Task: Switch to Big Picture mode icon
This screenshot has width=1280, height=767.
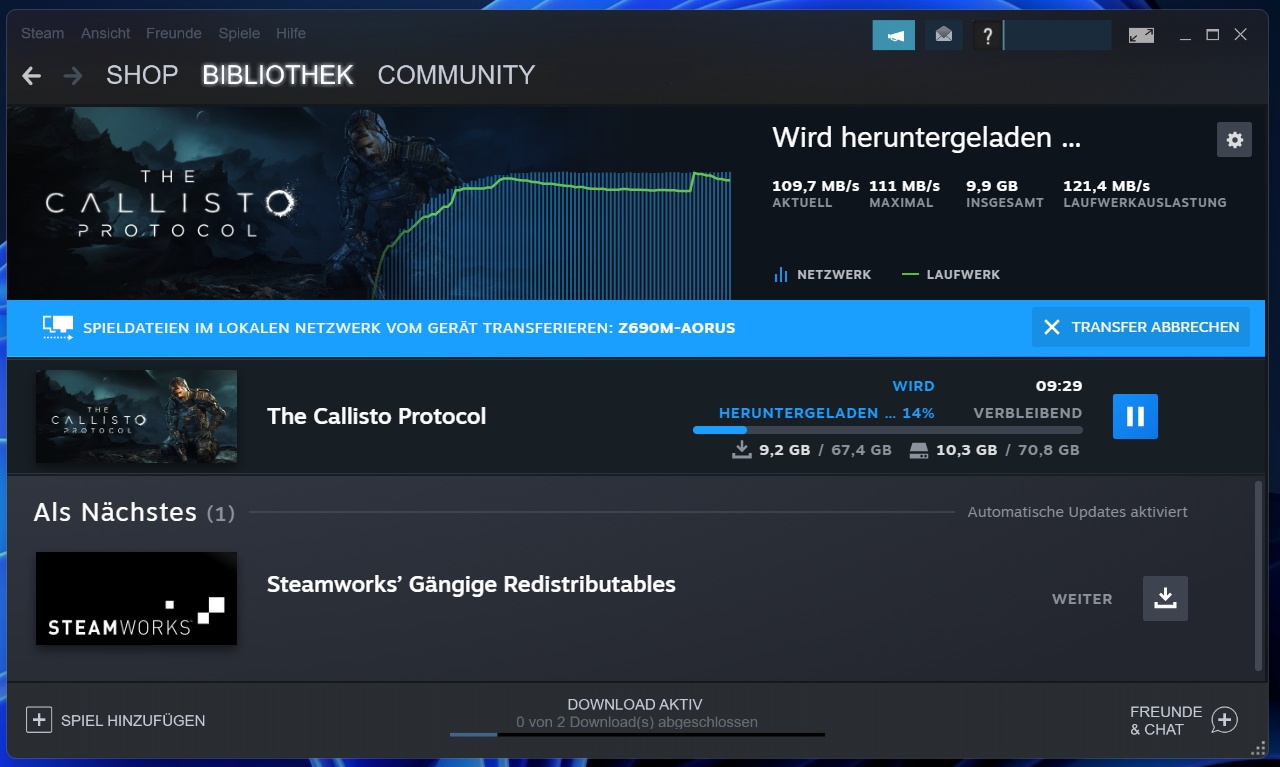Action: pos(1141,35)
